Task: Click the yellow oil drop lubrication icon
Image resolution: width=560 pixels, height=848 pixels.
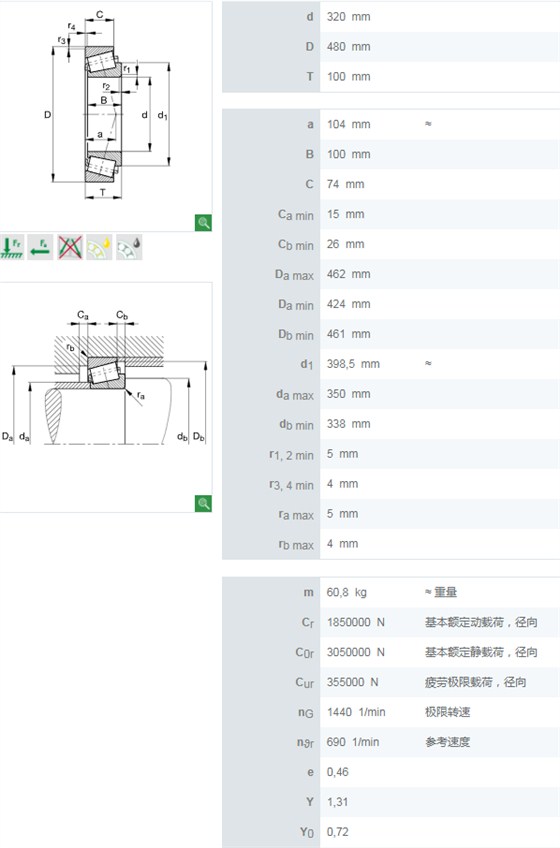Action: pyautogui.click(x=99, y=248)
